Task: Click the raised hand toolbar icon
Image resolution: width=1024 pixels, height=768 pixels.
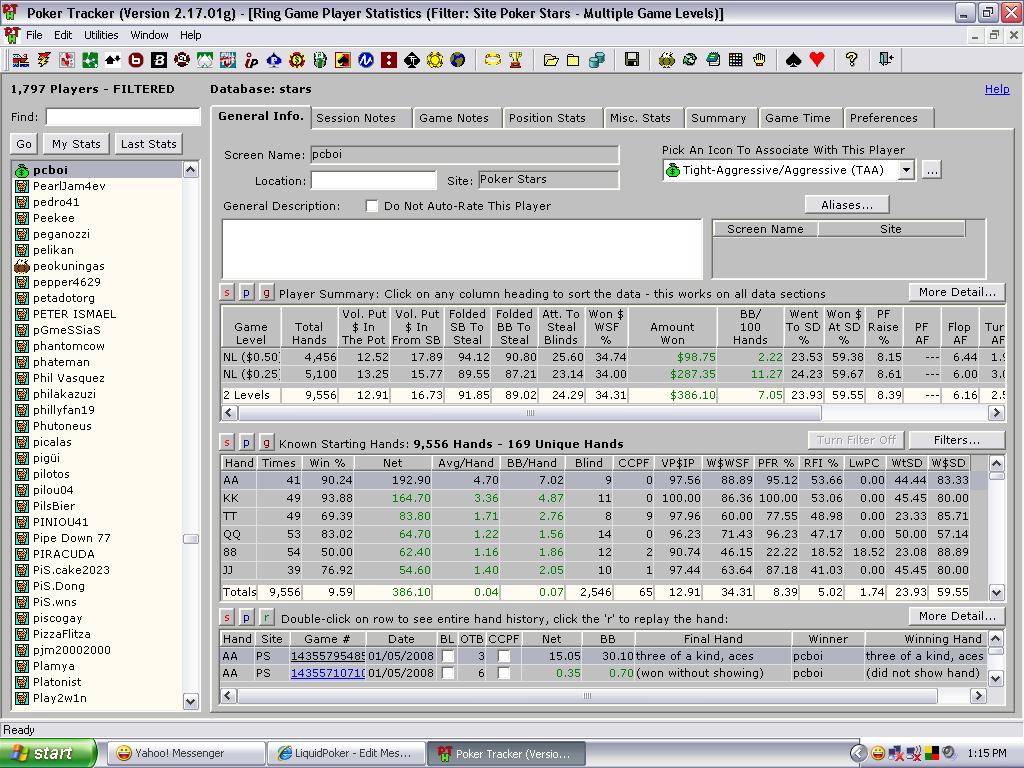Action: point(759,60)
